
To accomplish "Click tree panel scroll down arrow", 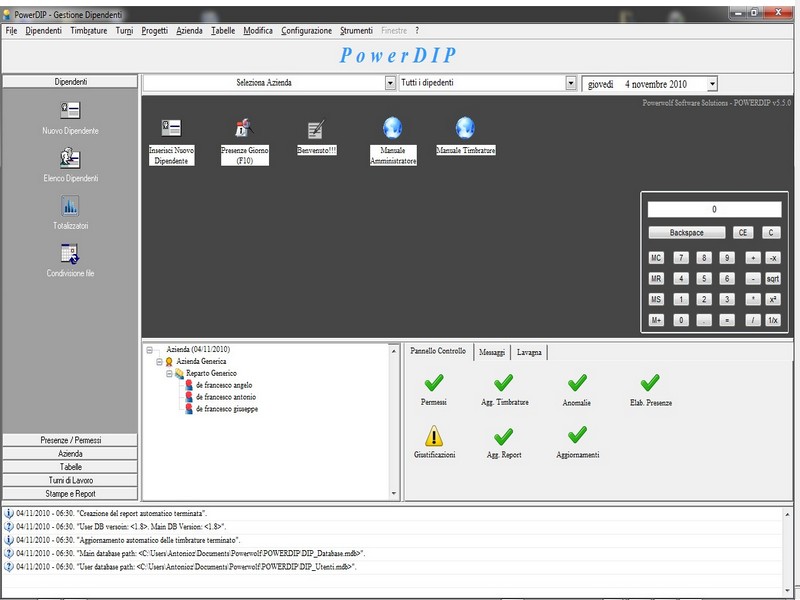I will pos(393,493).
